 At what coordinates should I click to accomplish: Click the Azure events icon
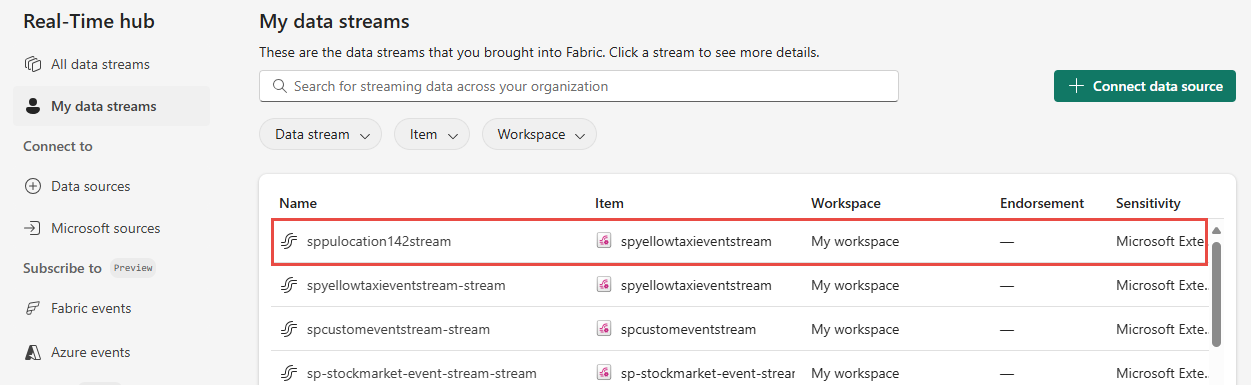point(33,352)
